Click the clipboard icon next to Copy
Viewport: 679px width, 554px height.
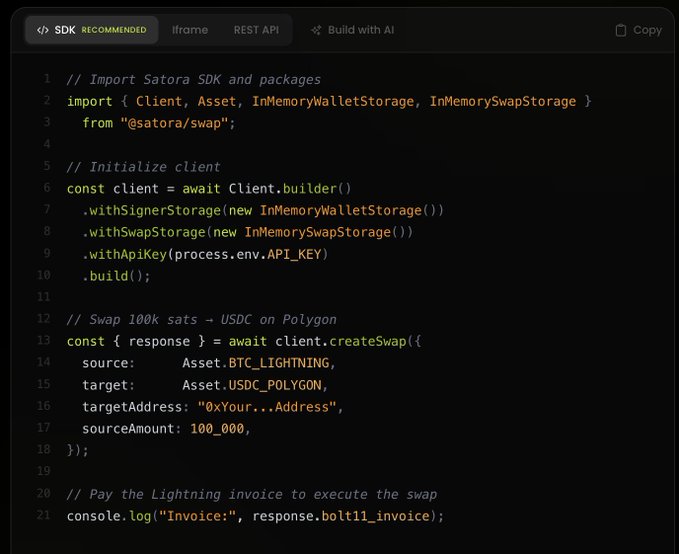pyautogui.click(x=621, y=30)
